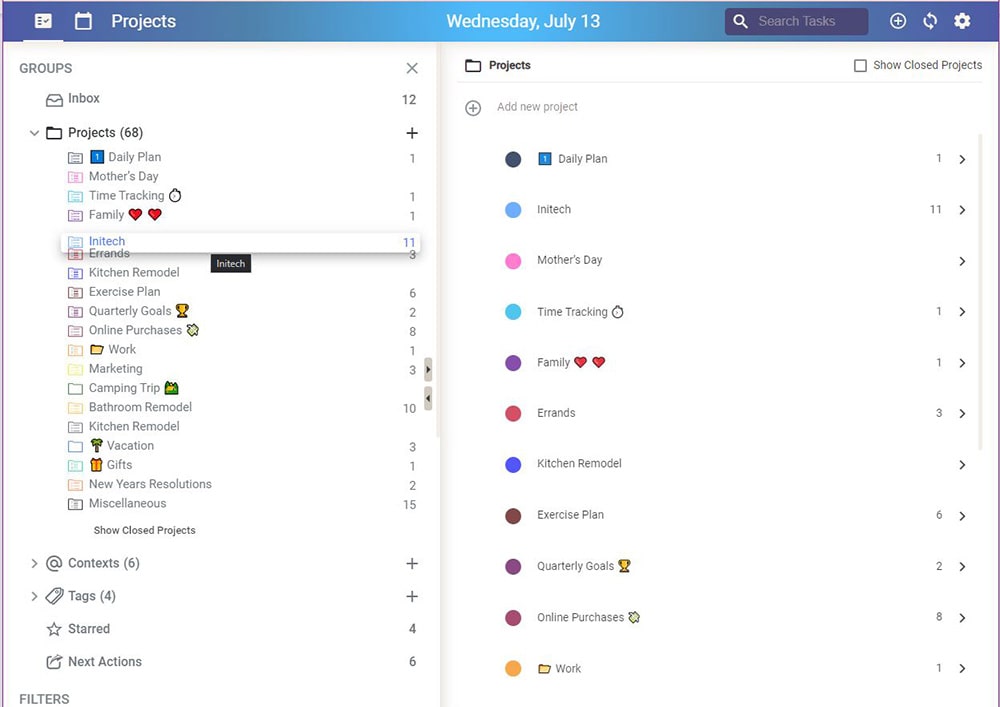This screenshot has width=1000, height=707.
Task: Open the task list view icon
Action: click(43, 21)
